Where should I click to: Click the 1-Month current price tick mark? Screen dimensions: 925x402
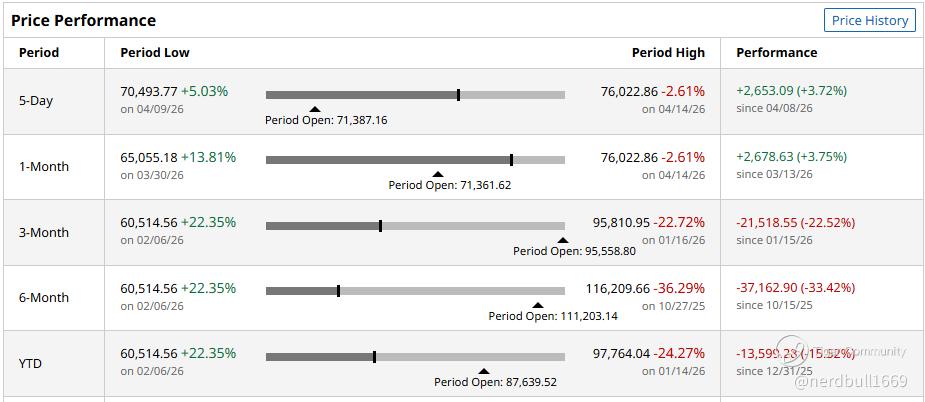point(511,160)
